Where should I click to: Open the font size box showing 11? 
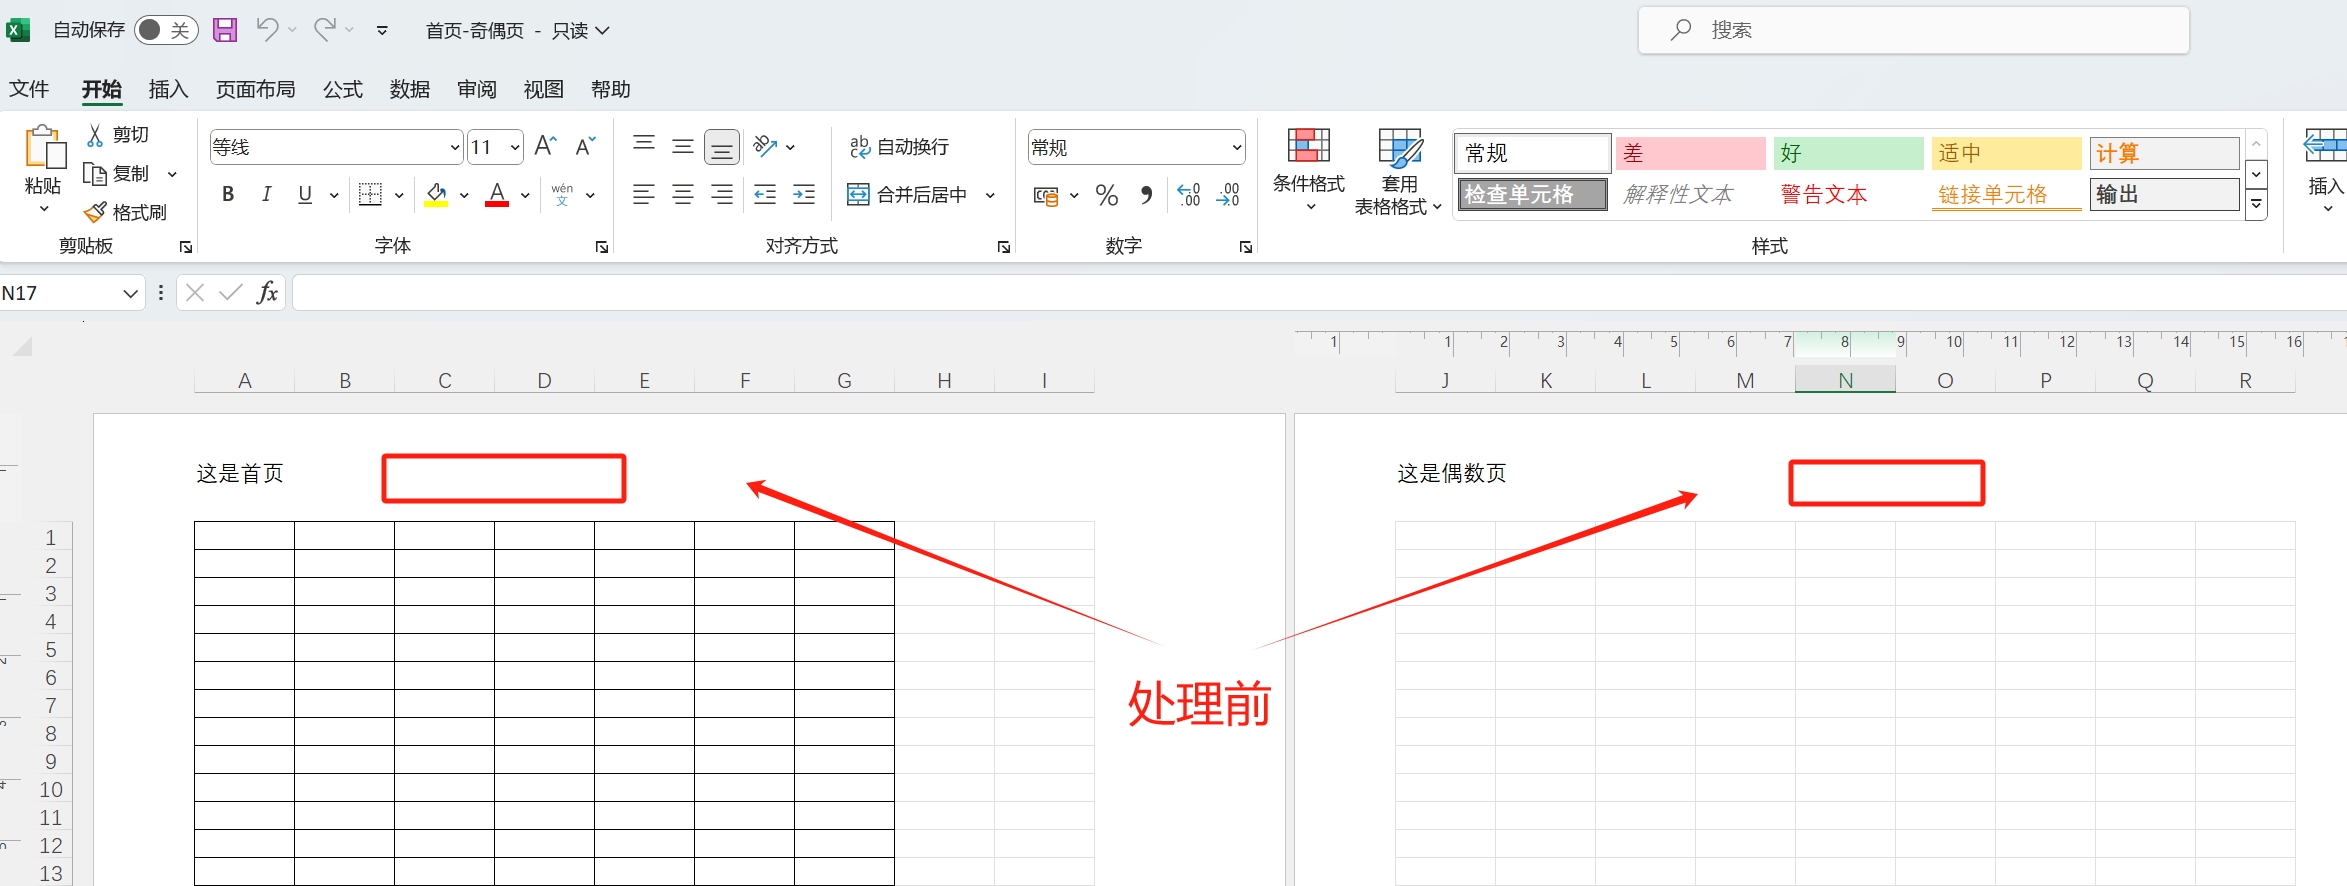[495, 147]
